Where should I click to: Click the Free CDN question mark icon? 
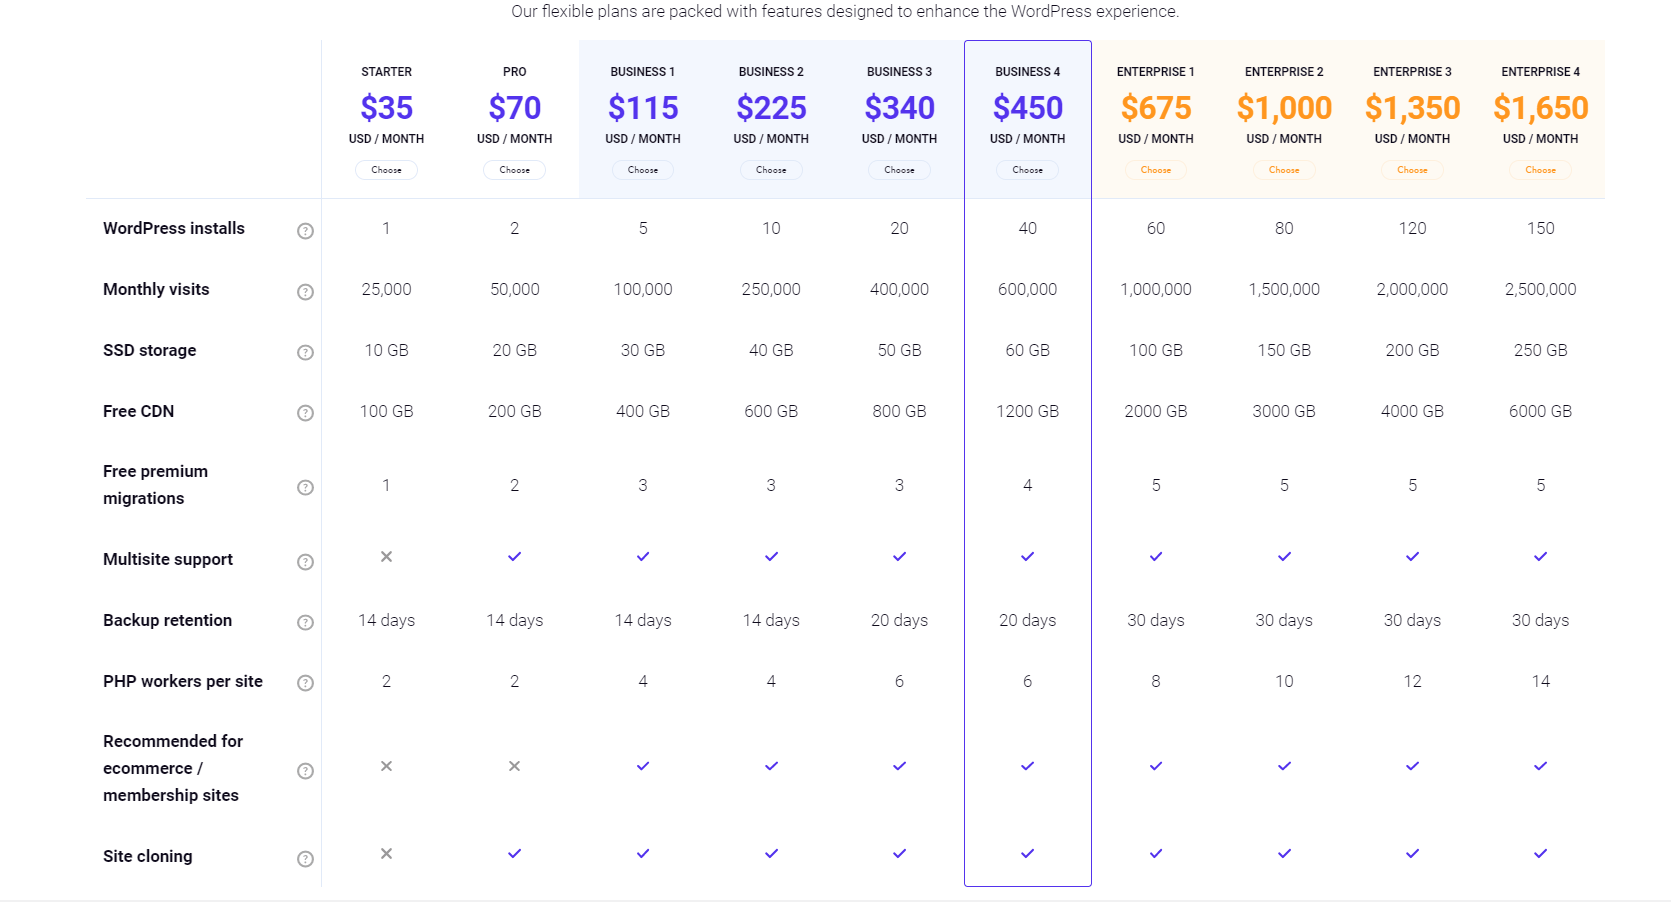[305, 413]
